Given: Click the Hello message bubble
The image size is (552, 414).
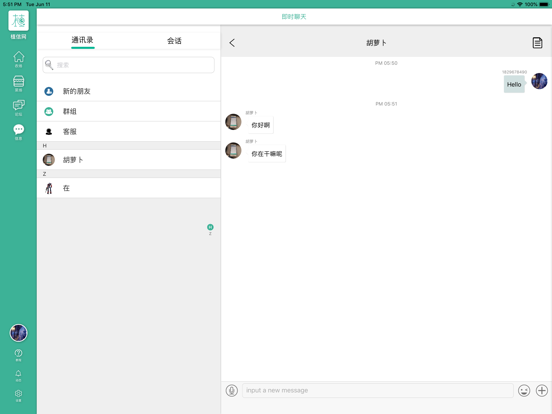Looking at the screenshot, I should point(514,84).
